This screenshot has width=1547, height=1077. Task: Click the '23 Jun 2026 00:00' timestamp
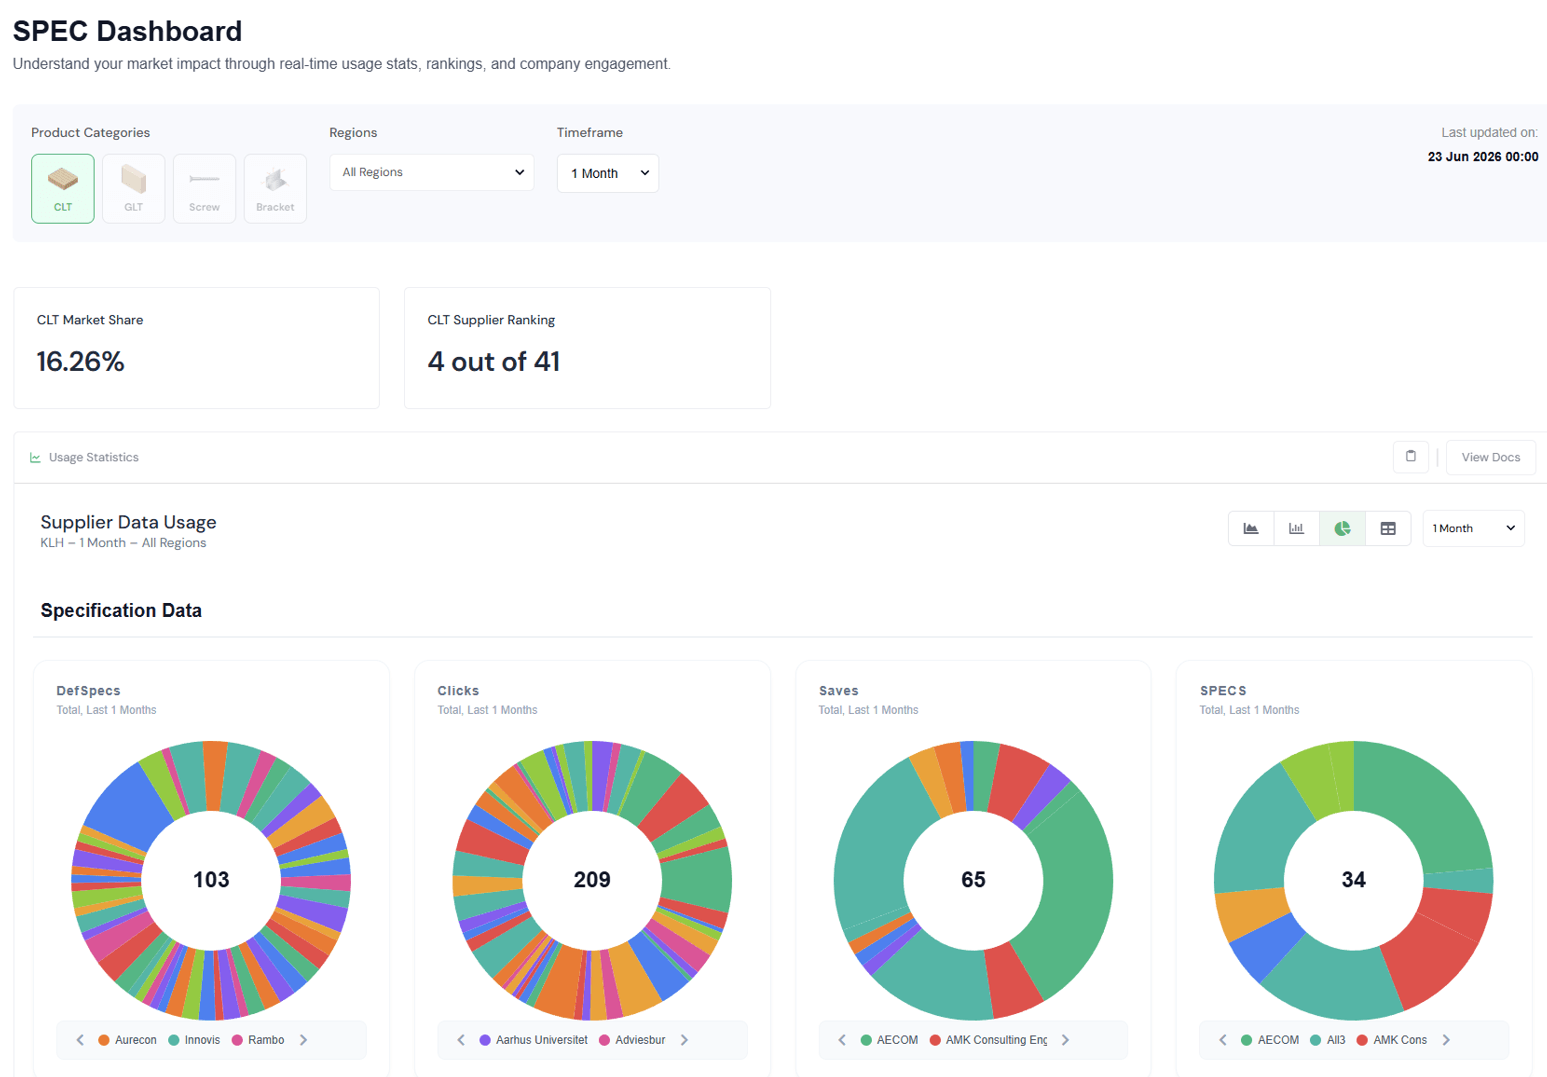[x=1483, y=157]
